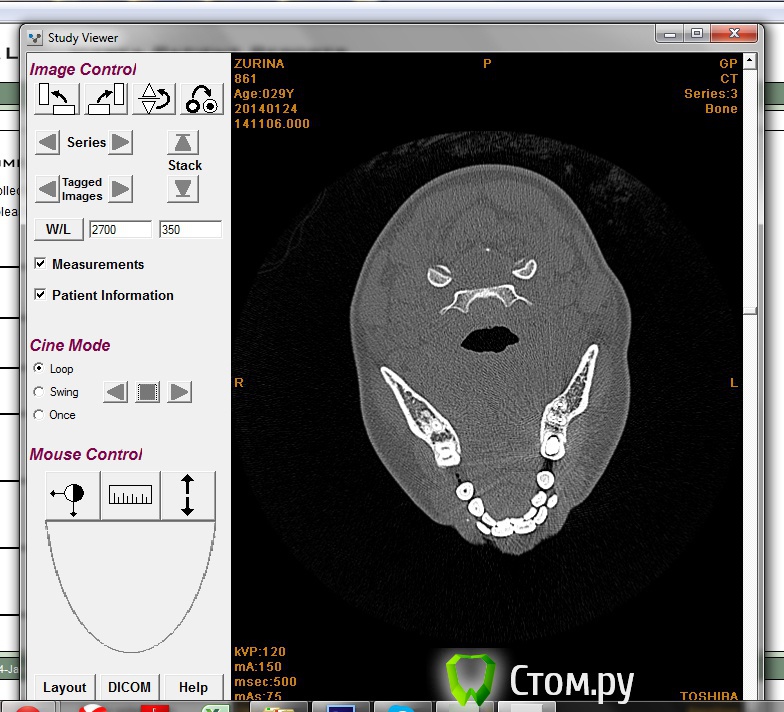Click the rotate image counter-clockwise icon
The width and height of the screenshot is (784, 712).
(57, 99)
